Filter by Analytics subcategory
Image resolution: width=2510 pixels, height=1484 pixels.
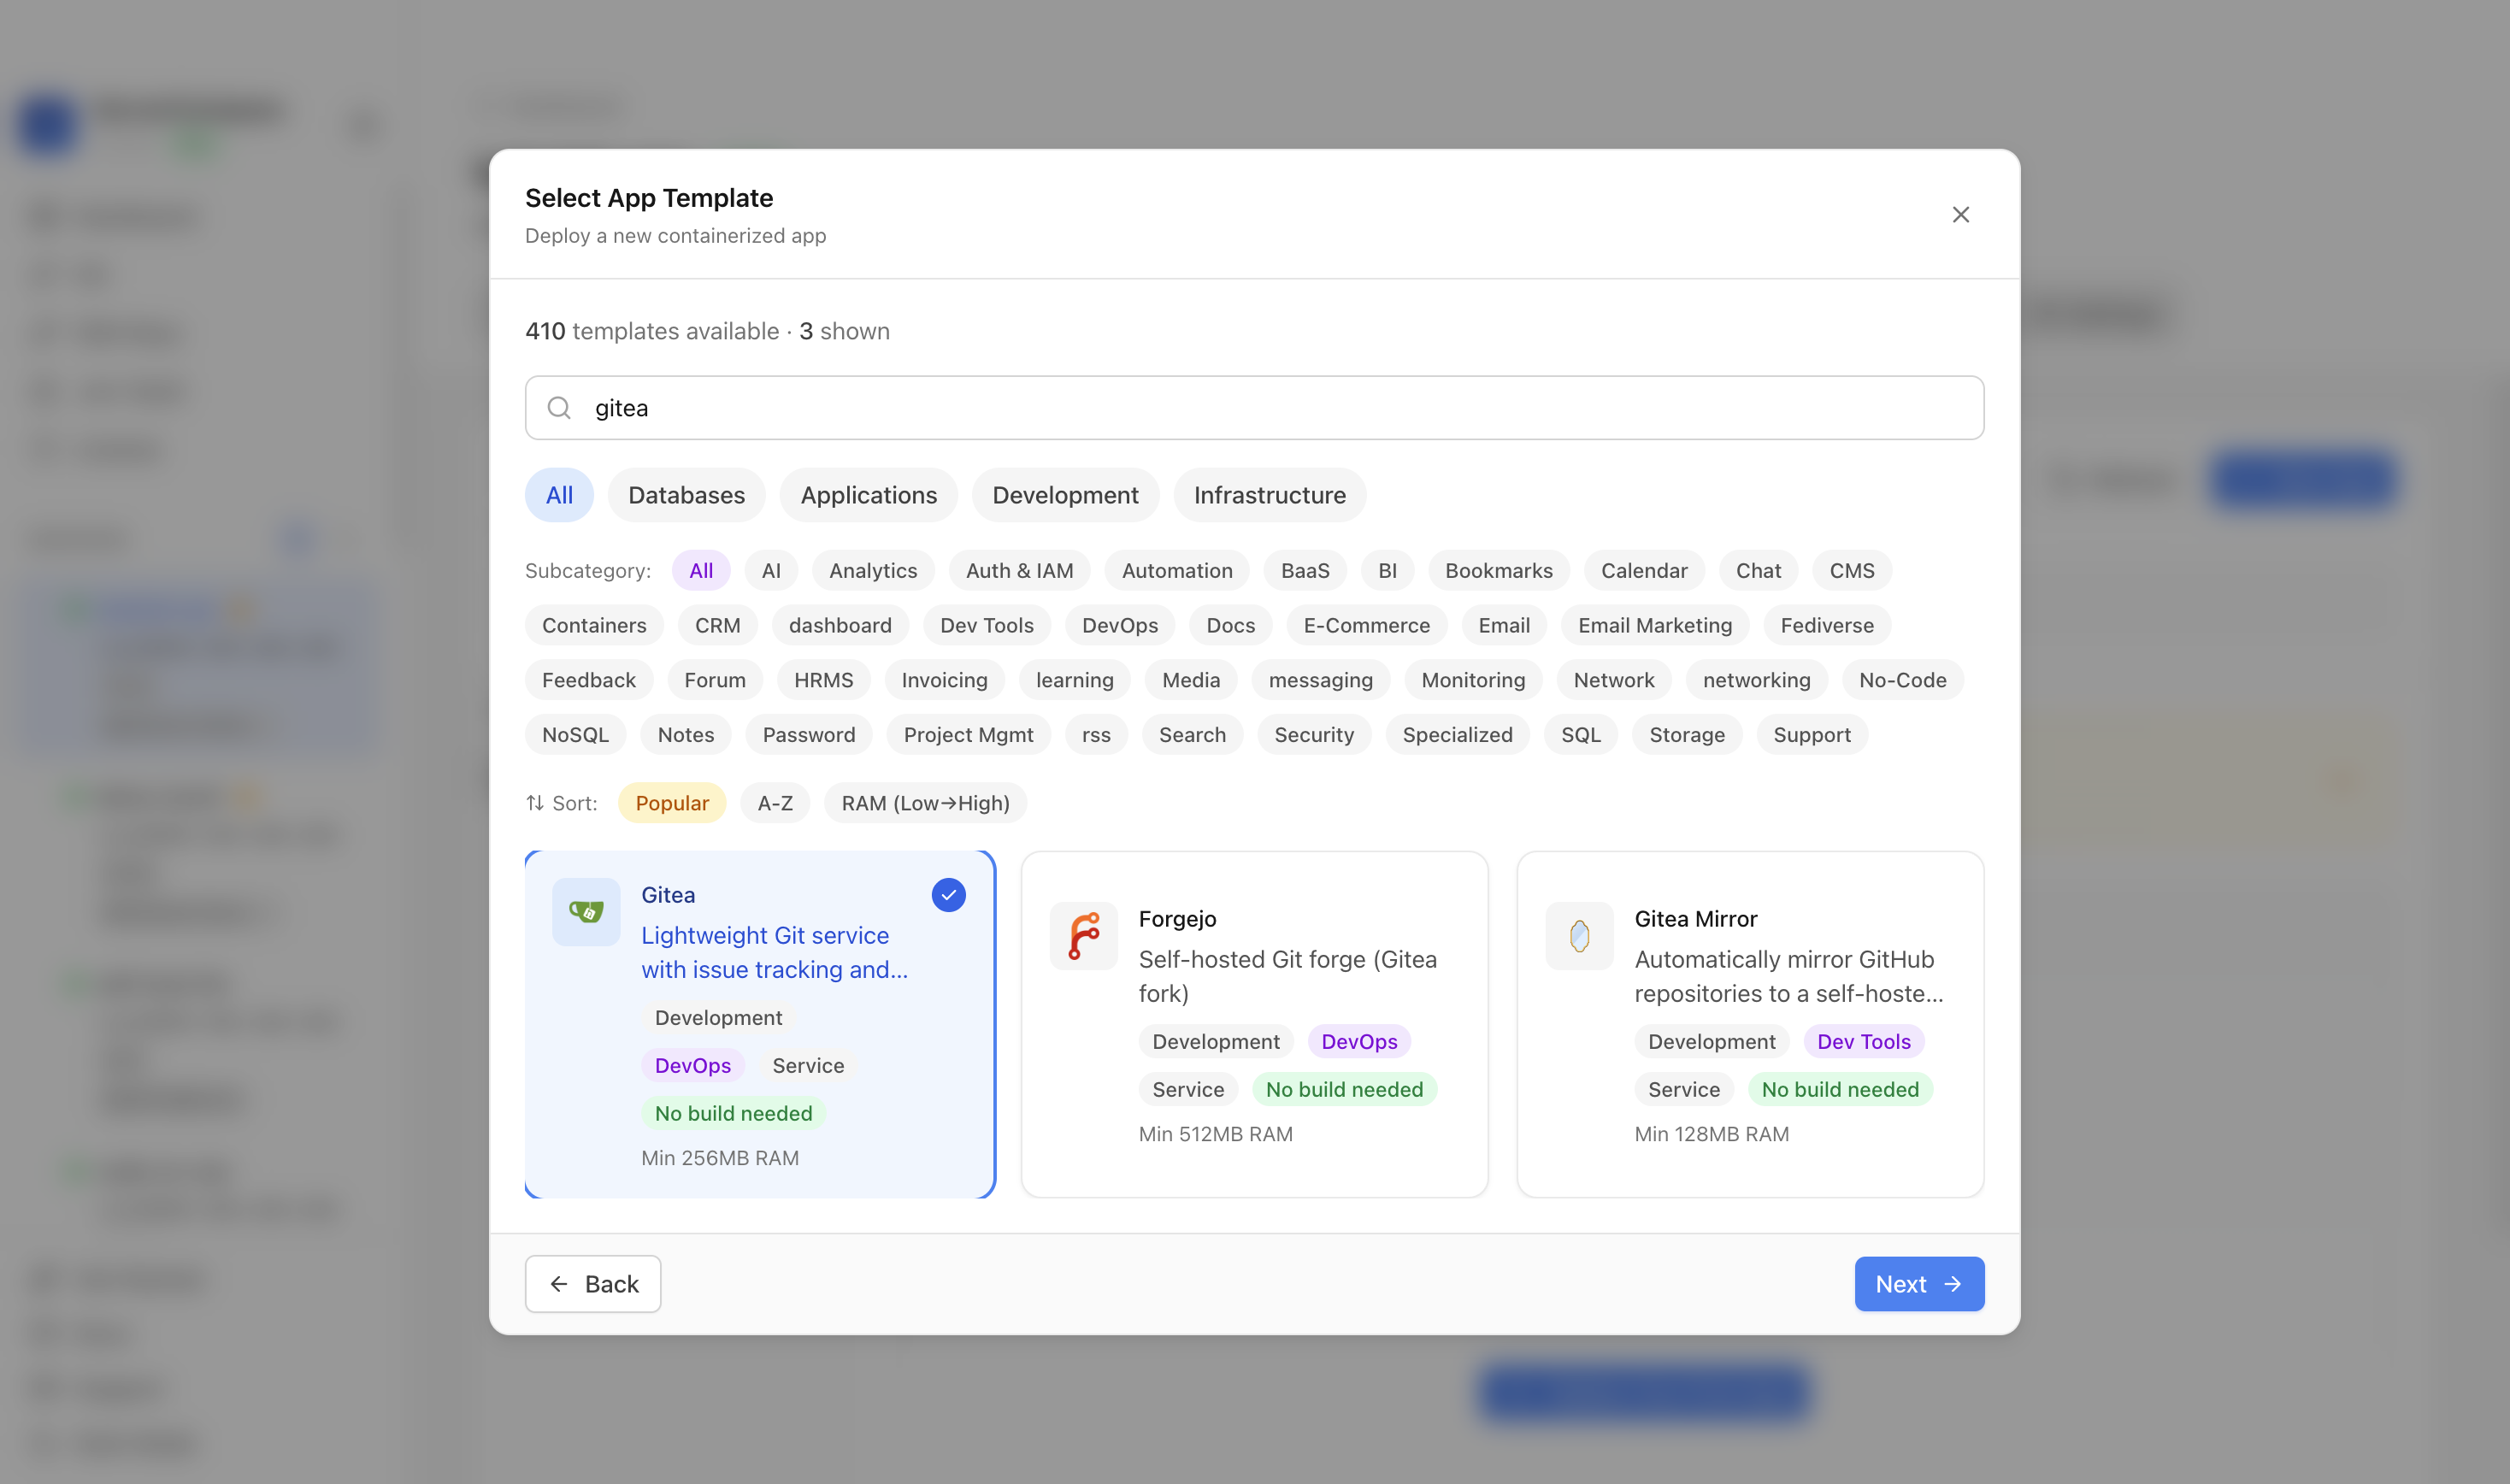(x=873, y=570)
